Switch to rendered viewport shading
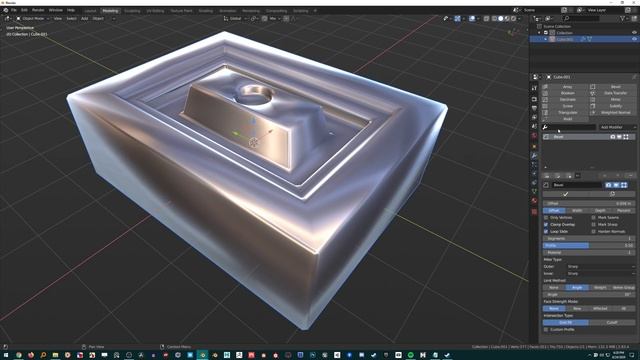This screenshot has height=360, width=640. pos(513,18)
